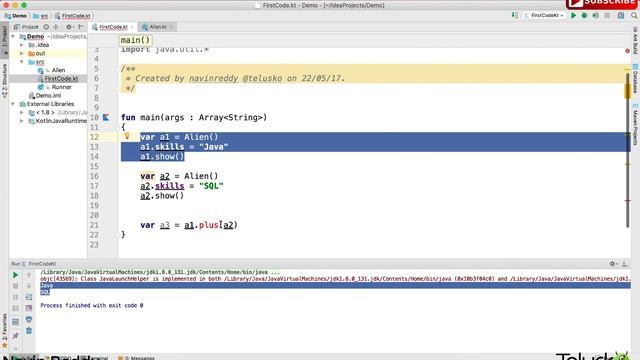Rerun FirstCodeKt in Run panel
The width and height of the screenshot is (640, 360).
point(16,275)
